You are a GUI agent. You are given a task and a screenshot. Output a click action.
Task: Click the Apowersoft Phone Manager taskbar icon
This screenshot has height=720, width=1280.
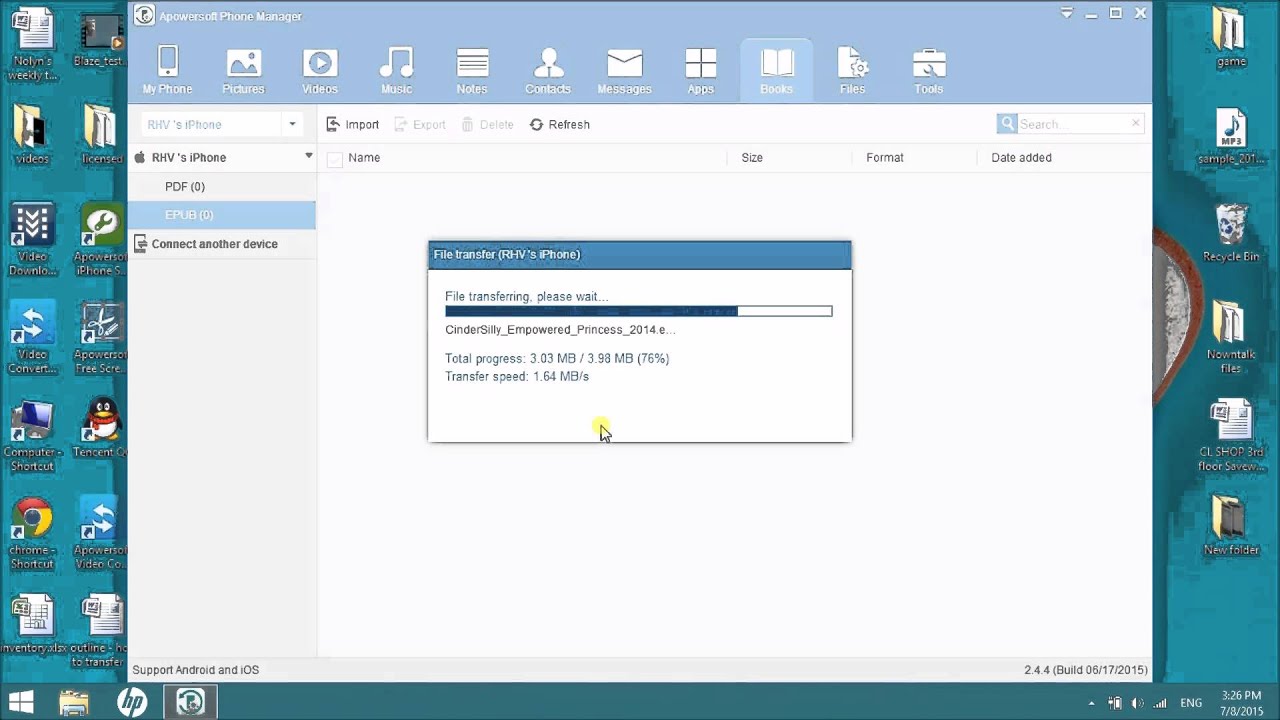pos(190,703)
